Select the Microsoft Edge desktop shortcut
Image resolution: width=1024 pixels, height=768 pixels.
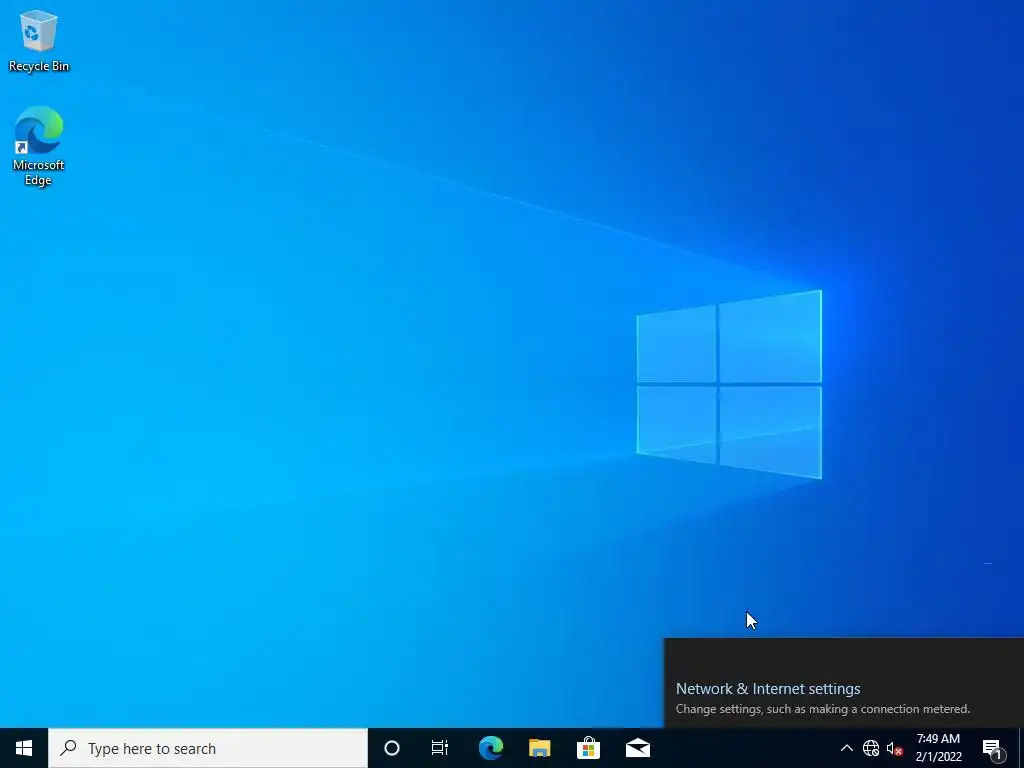[39, 146]
